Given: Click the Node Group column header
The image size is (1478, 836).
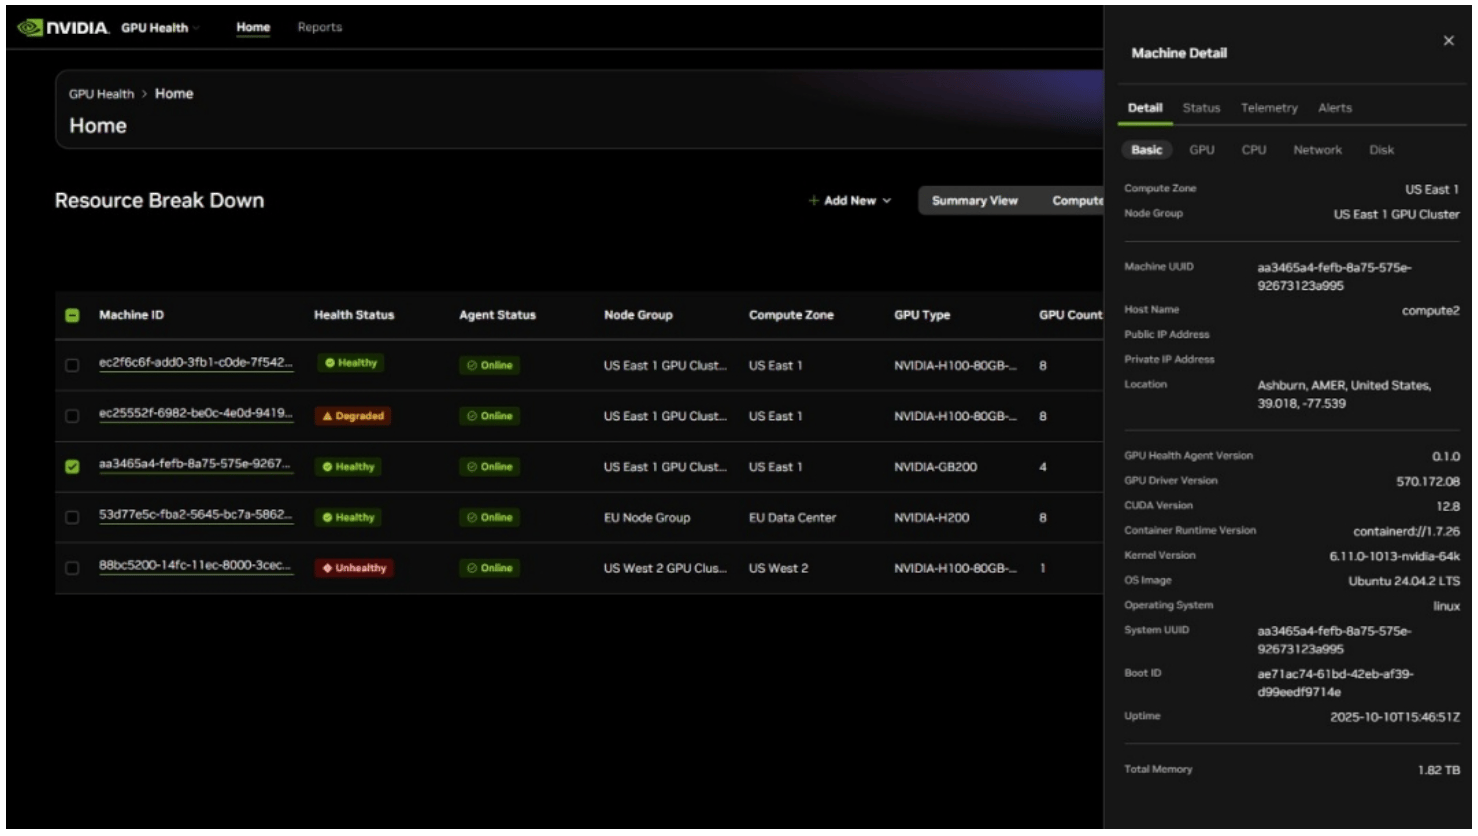Looking at the screenshot, I should [x=638, y=315].
